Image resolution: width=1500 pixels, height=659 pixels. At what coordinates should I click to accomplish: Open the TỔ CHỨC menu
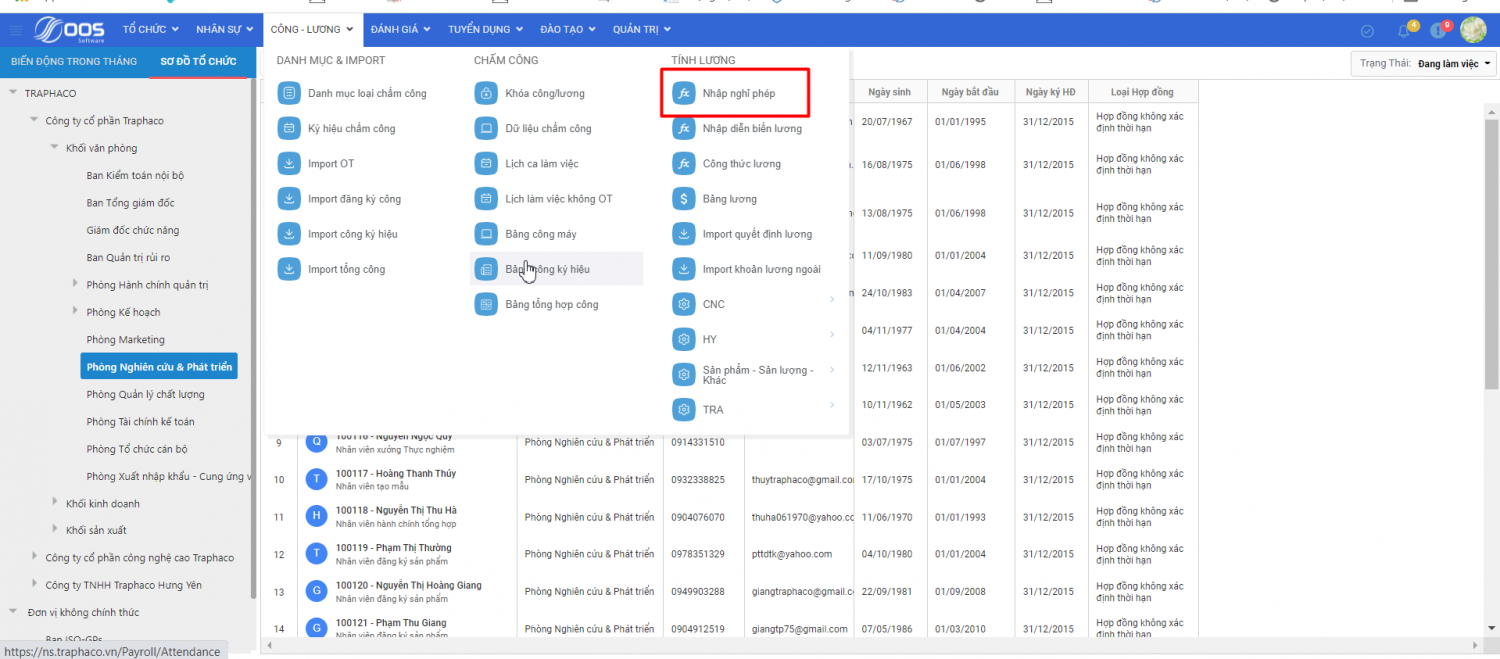point(150,29)
